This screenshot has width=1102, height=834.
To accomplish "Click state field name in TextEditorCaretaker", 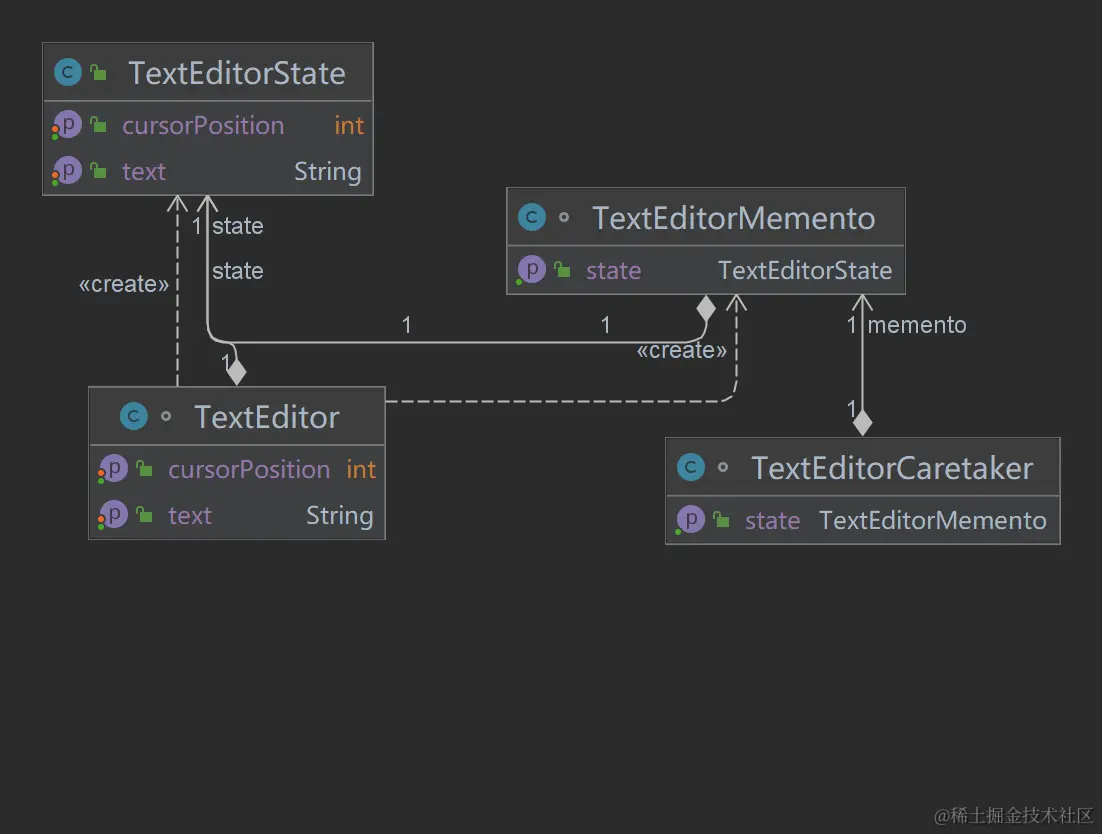I will coord(772,521).
